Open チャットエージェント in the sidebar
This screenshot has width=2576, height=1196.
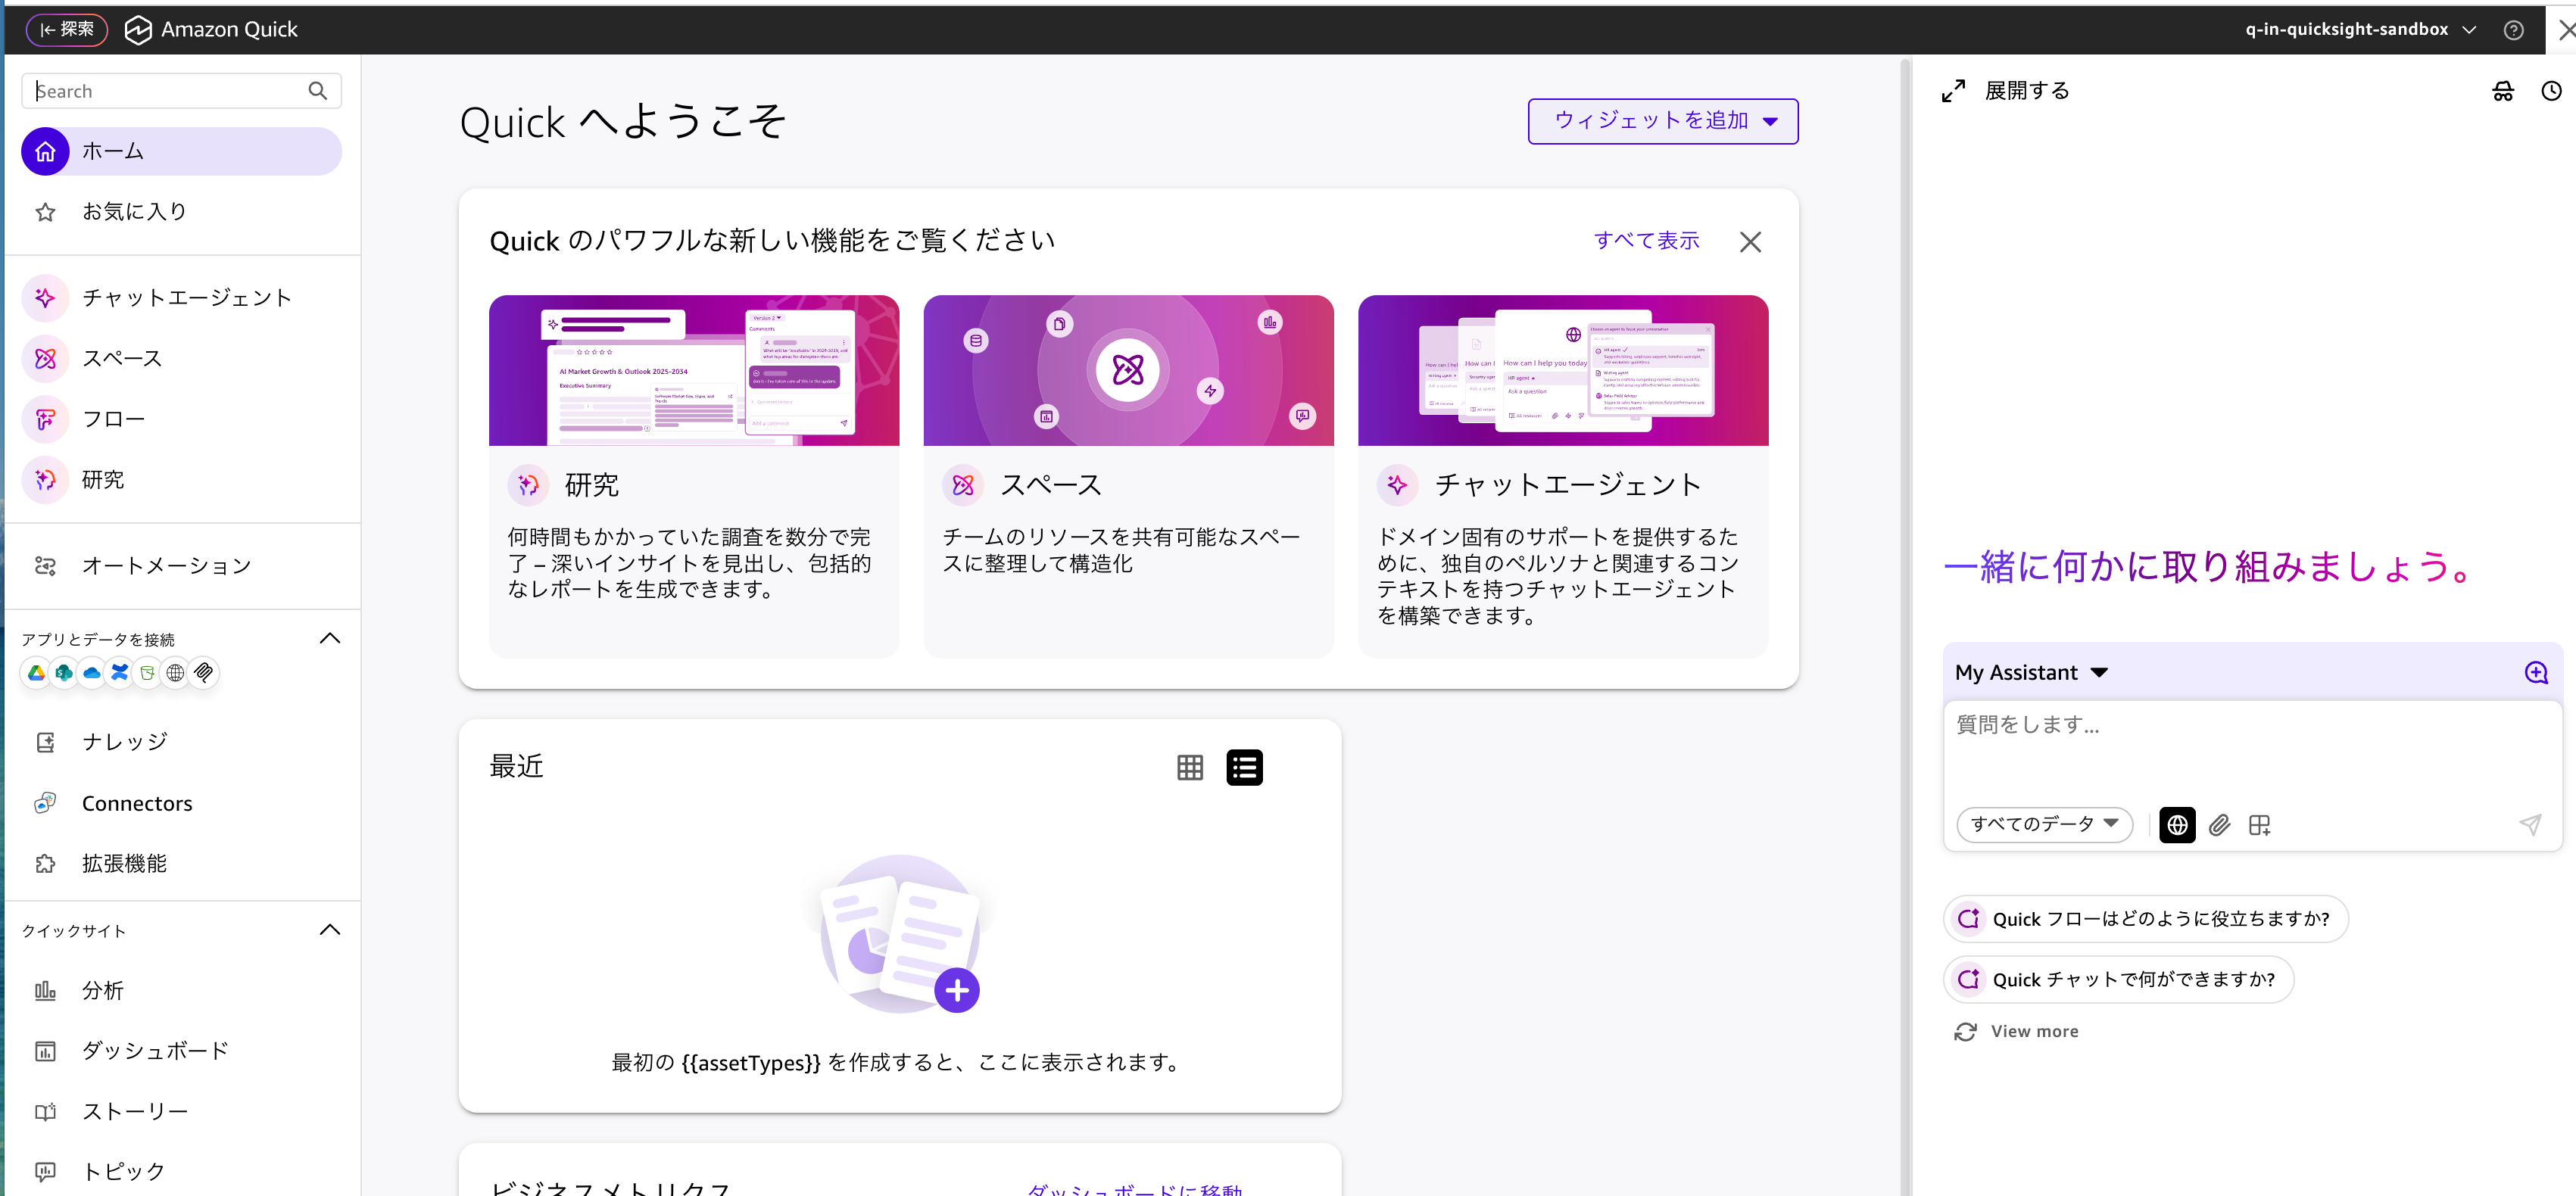(181, 298)
